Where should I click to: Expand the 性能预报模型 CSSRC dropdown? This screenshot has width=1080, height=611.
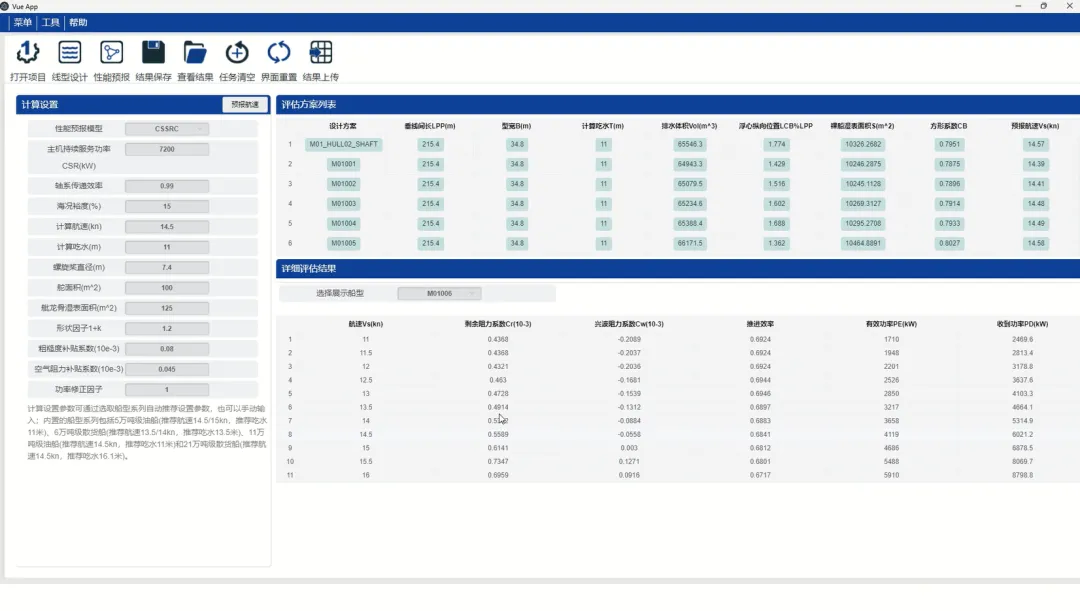pos(167,129)
